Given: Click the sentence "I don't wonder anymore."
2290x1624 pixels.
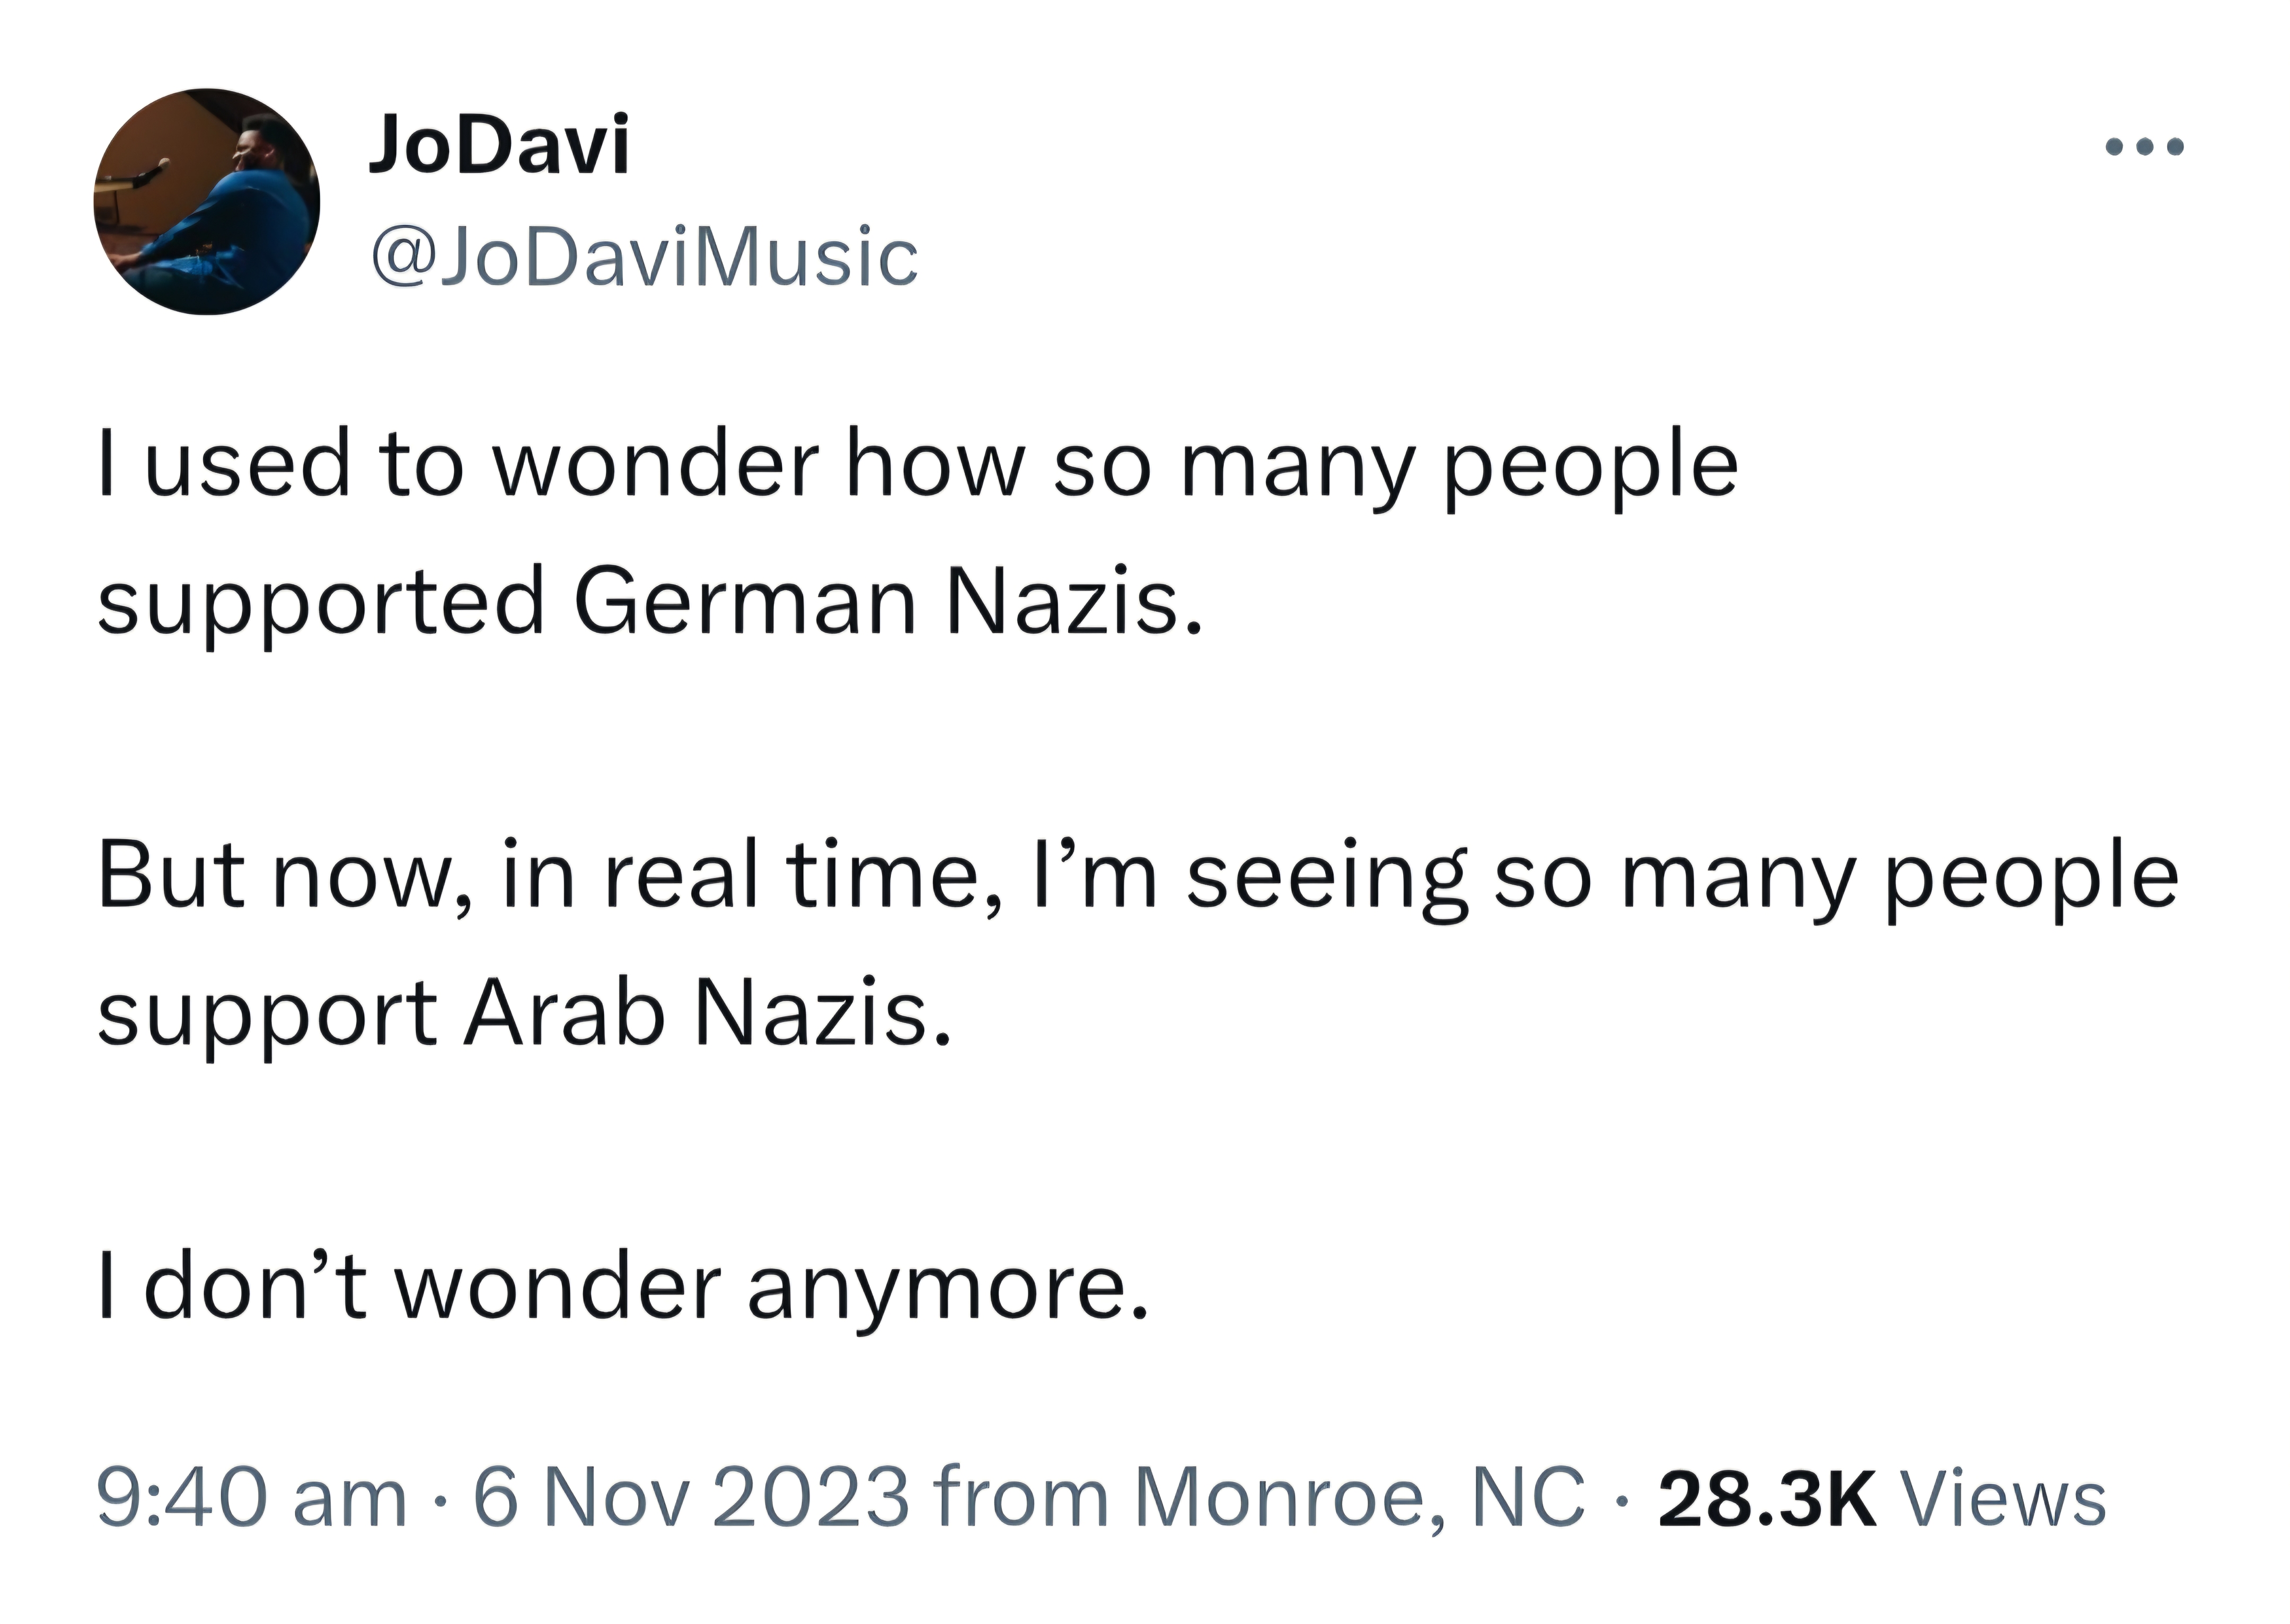Looking at the screenshot, I should click(x=623, y=1288).
